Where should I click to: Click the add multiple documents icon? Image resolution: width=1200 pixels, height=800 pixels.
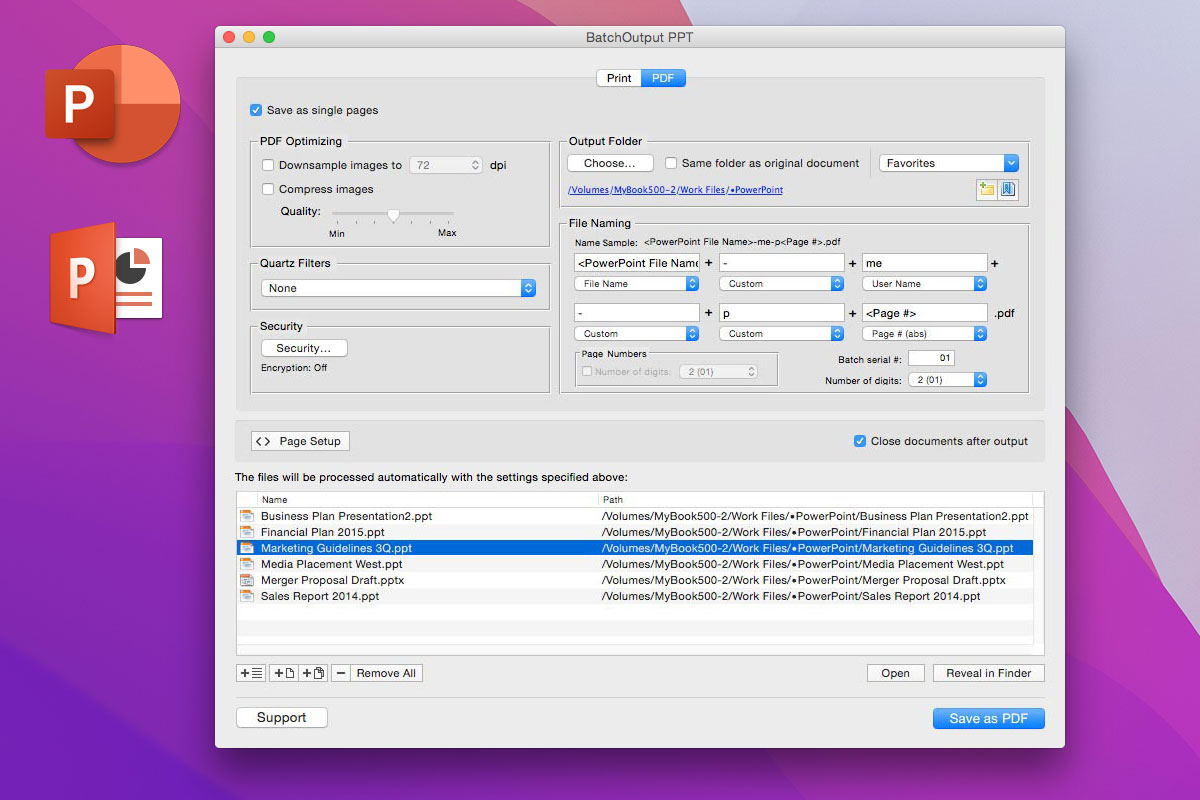[313, 673]
